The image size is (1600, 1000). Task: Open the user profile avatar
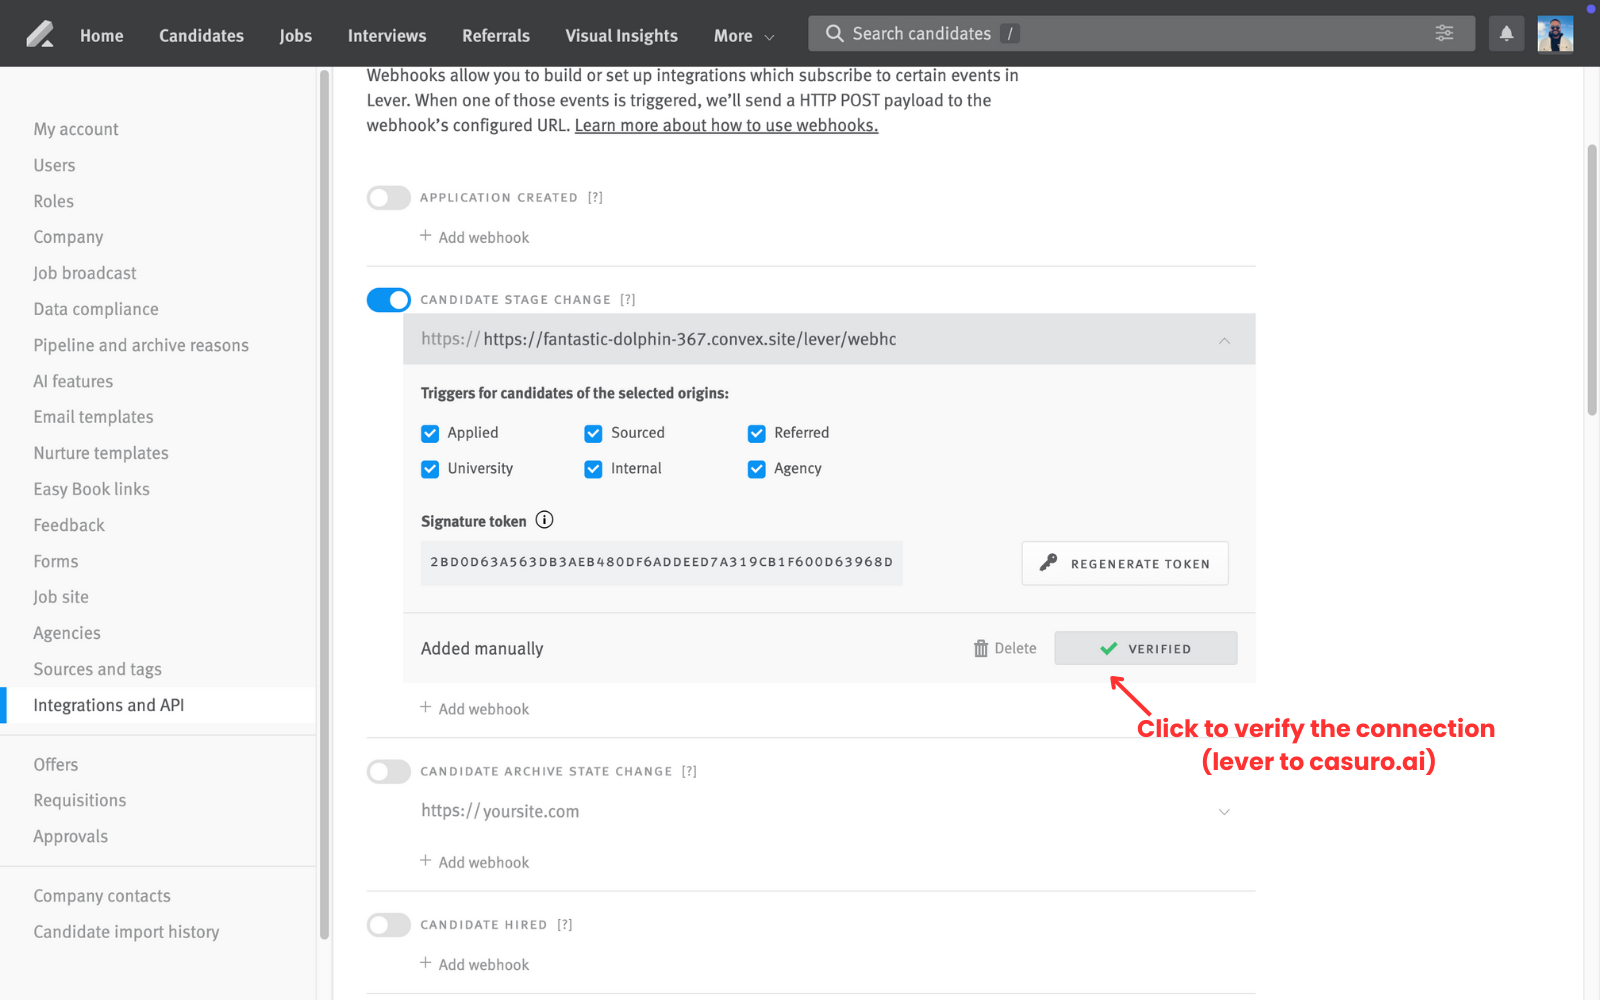[1555, 34]
